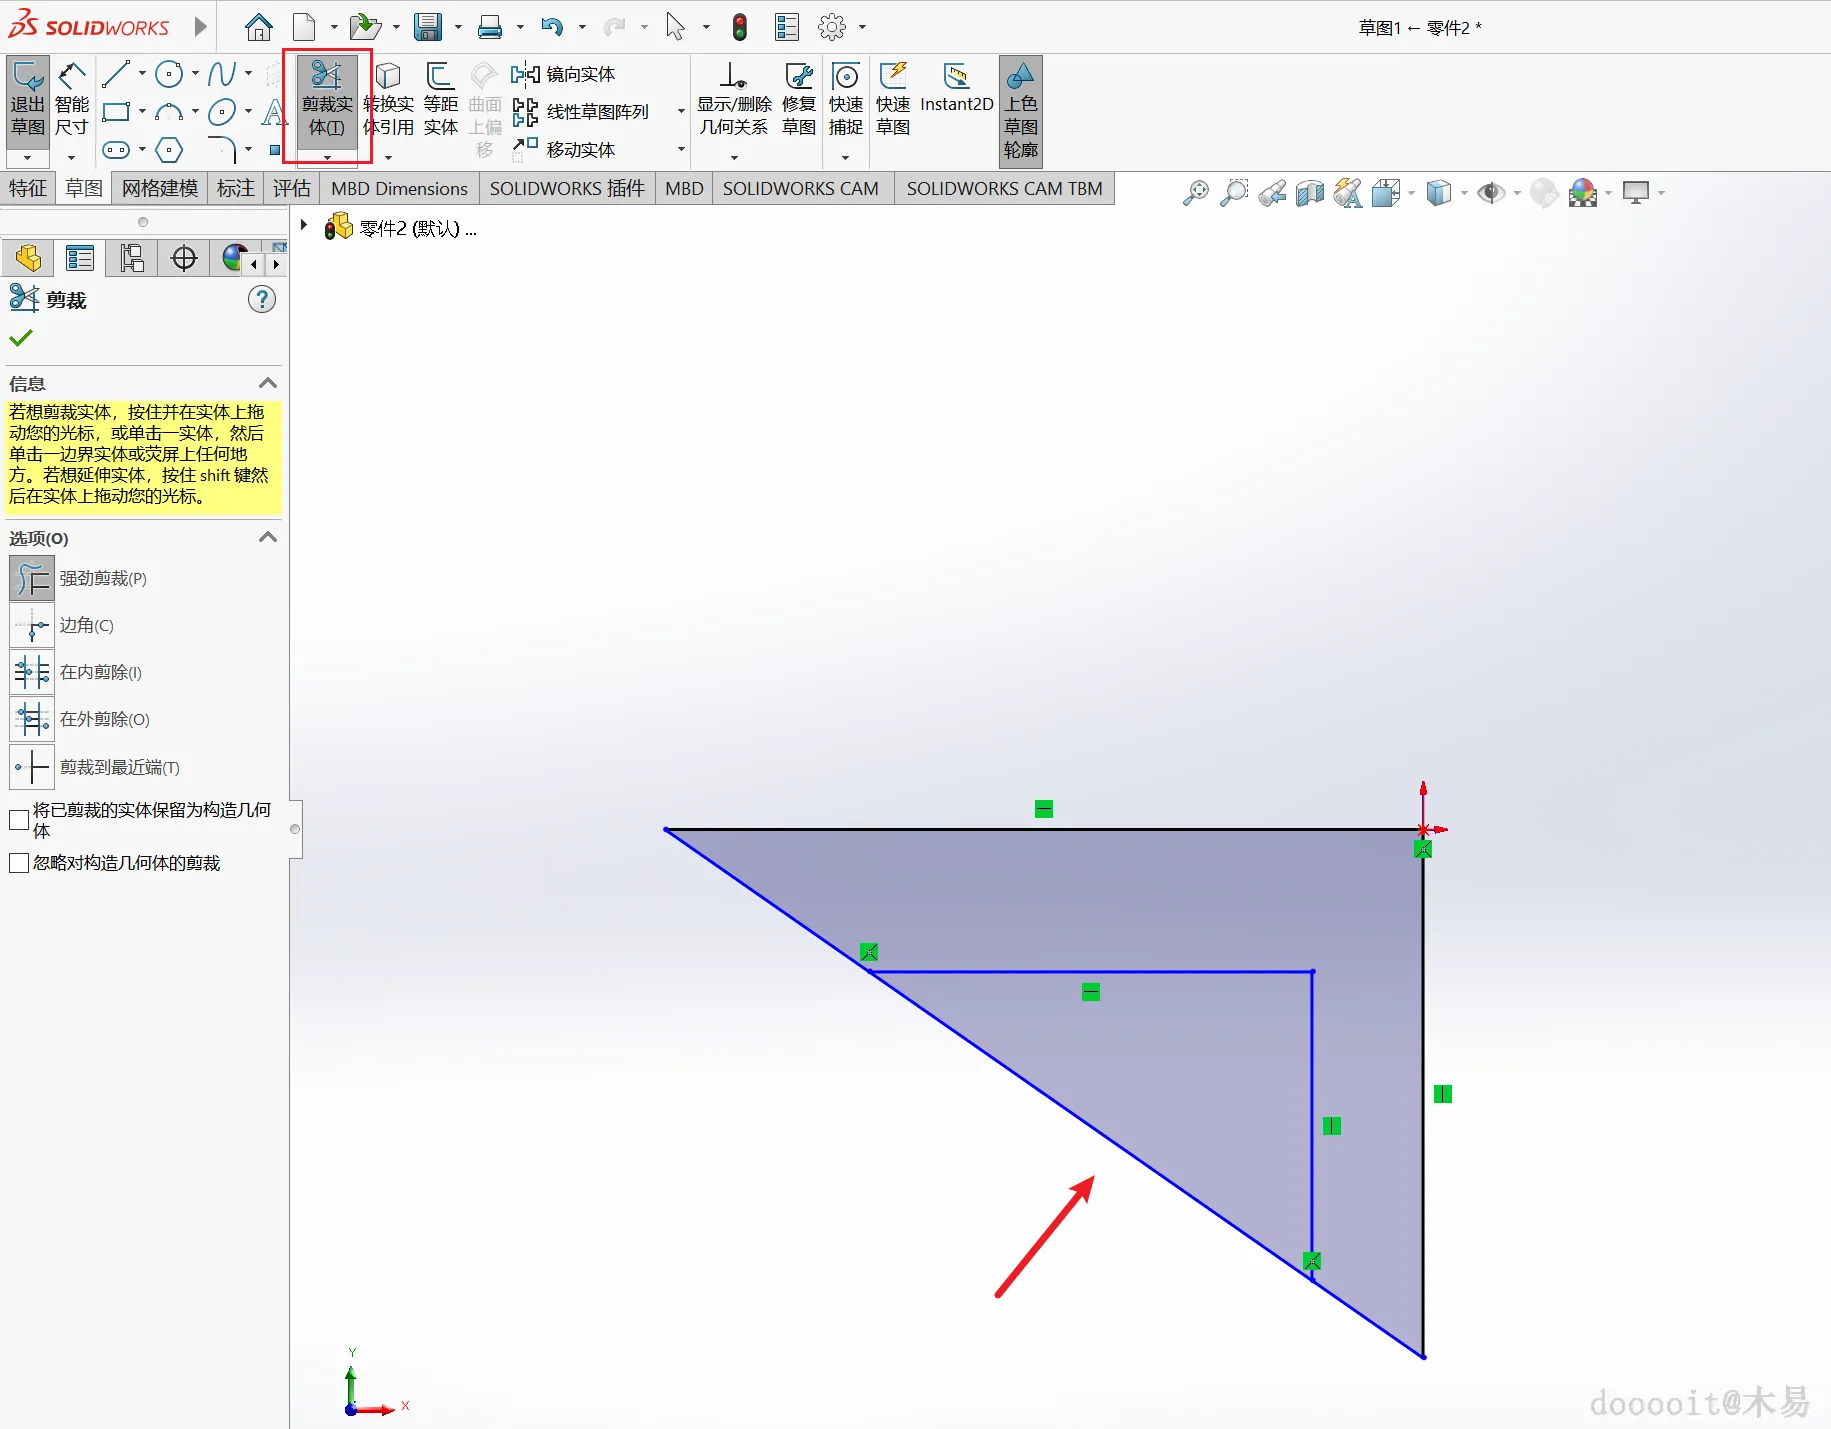Open the PropertyManager tab
Viewport: 1831px width, 1429px height.
tap(80, 259)
